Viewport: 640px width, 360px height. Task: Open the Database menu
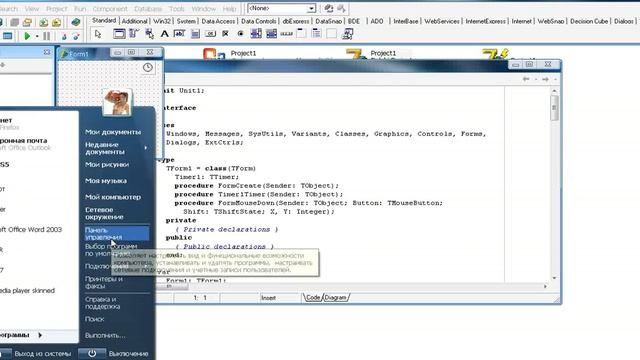148,9
